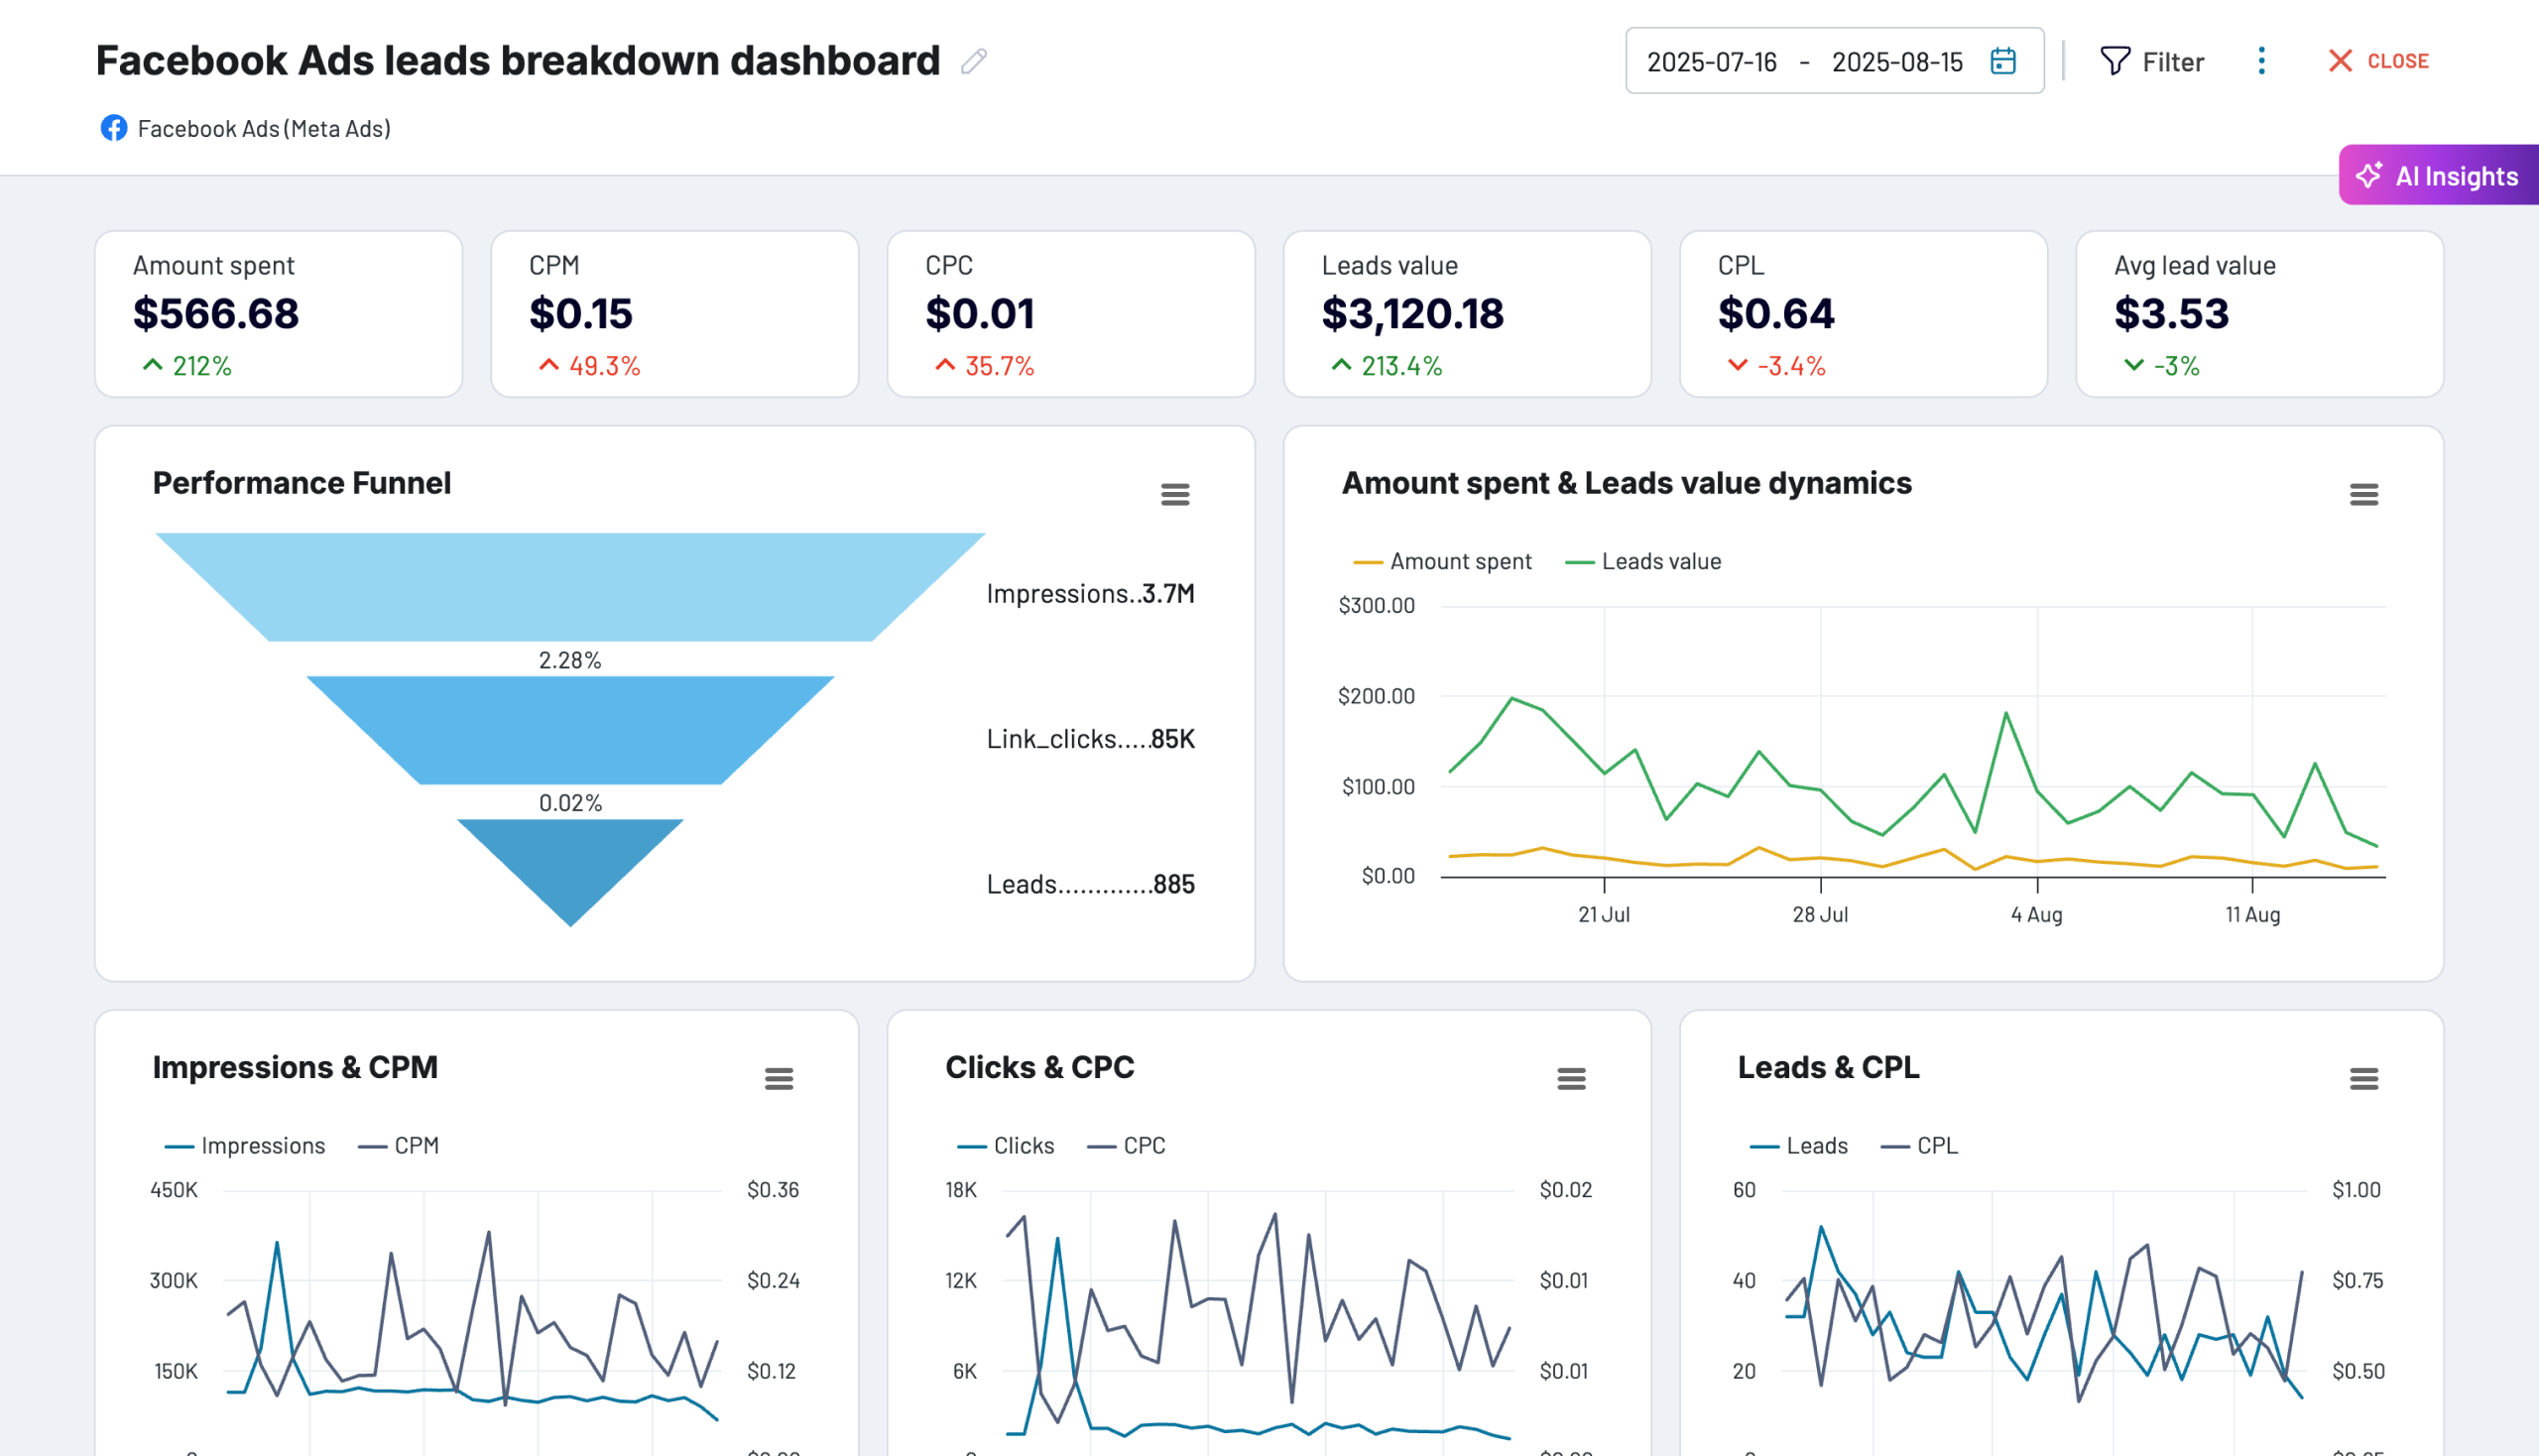Click the yellow Amount spent legend marker

click(x=1368, y=561)
